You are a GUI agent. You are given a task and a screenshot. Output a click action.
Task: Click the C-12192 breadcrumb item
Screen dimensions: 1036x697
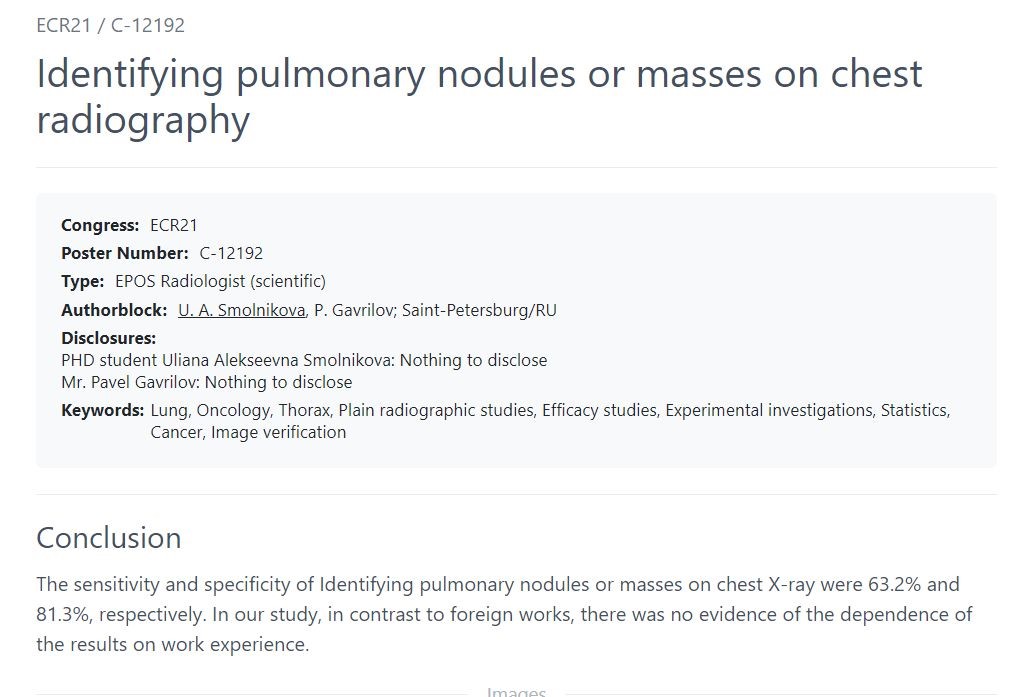148,26
